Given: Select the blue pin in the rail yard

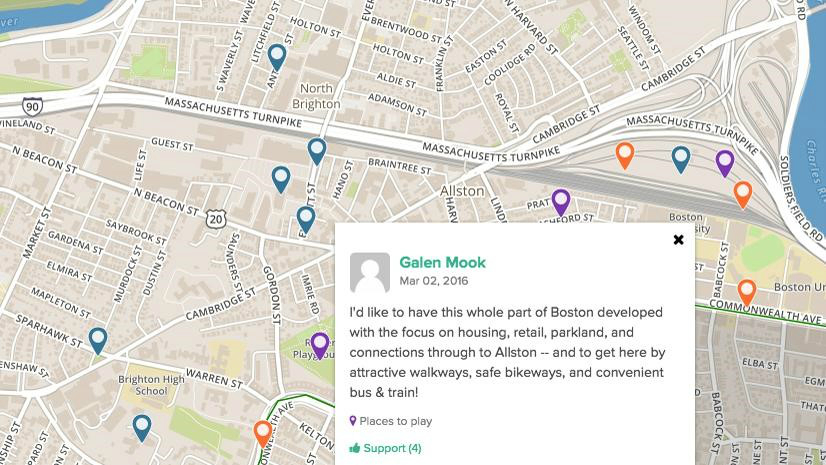Looking at the screenshot, I should (681, 158).
